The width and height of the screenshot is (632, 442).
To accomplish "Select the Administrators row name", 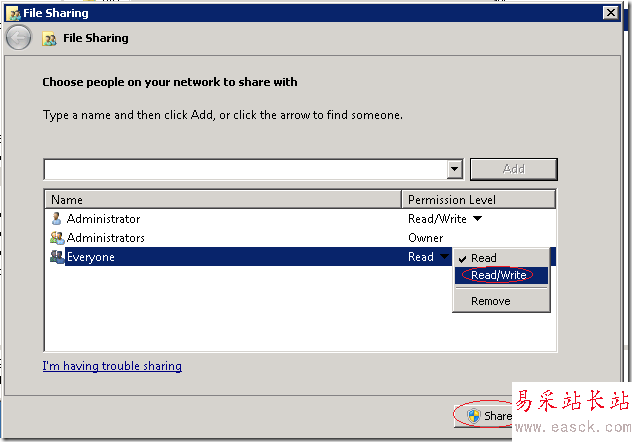I will click(x=106, y=238).
